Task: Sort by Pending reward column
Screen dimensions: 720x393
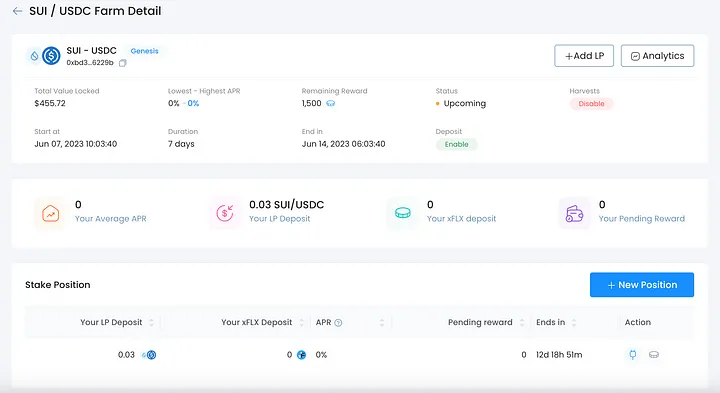Action: pyautogui.click(x=522, y=322)
